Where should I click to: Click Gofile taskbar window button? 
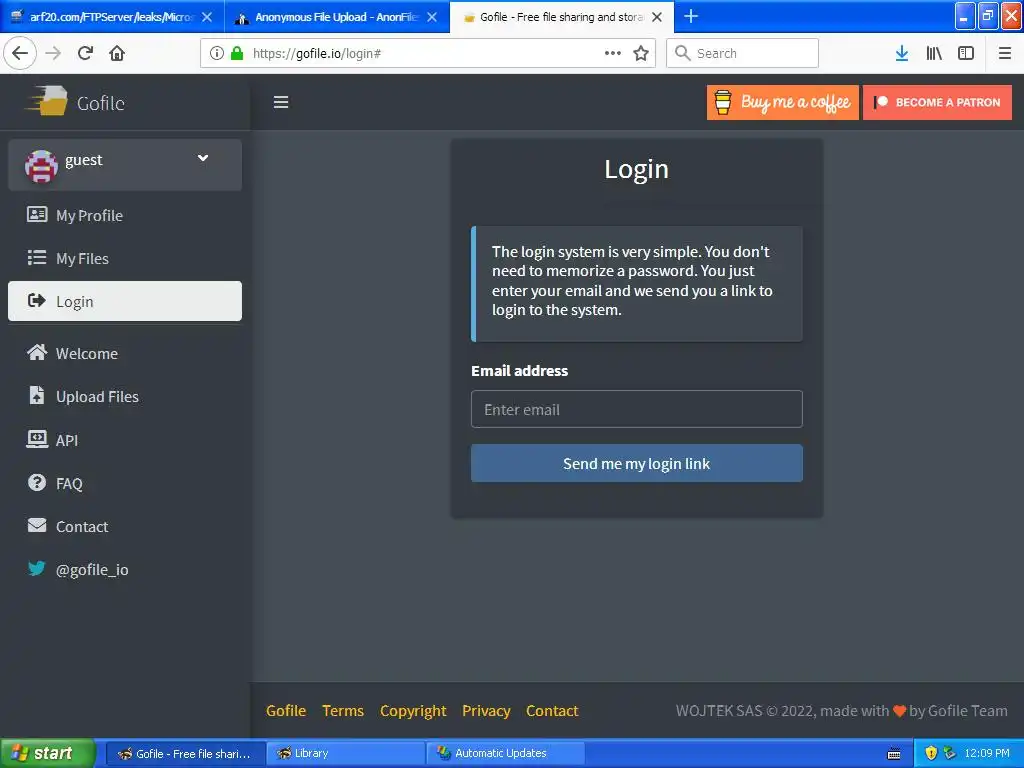point(185,753)
